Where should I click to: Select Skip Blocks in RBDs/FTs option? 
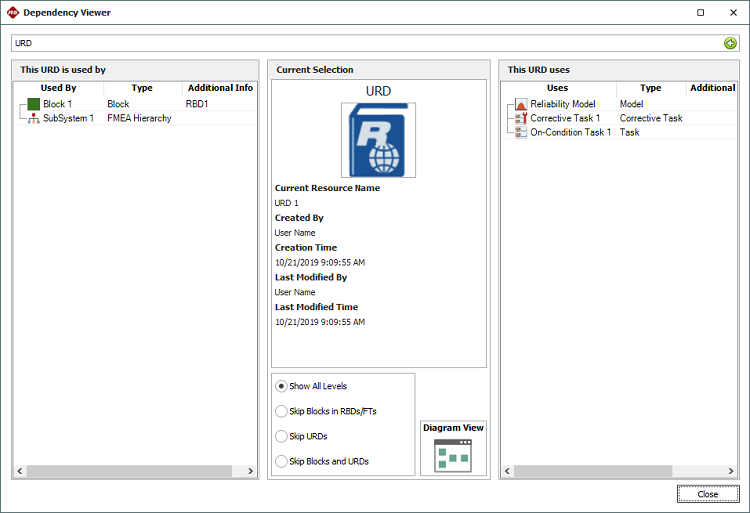pyautogui.click(x=281, y=411)
